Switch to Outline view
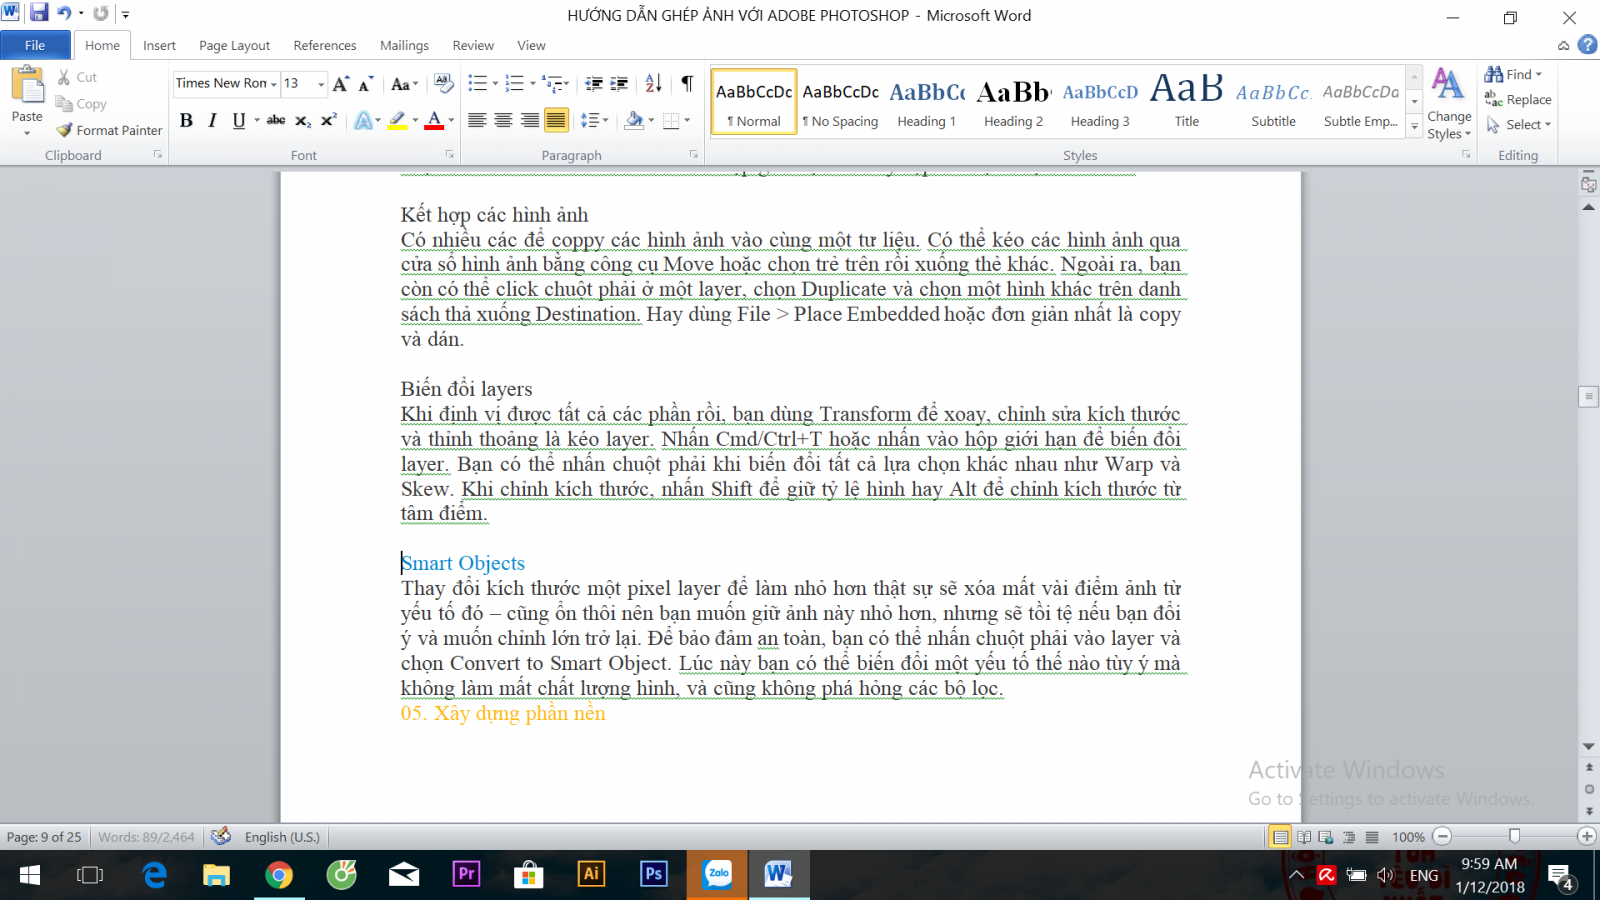 coord(1349,837)
